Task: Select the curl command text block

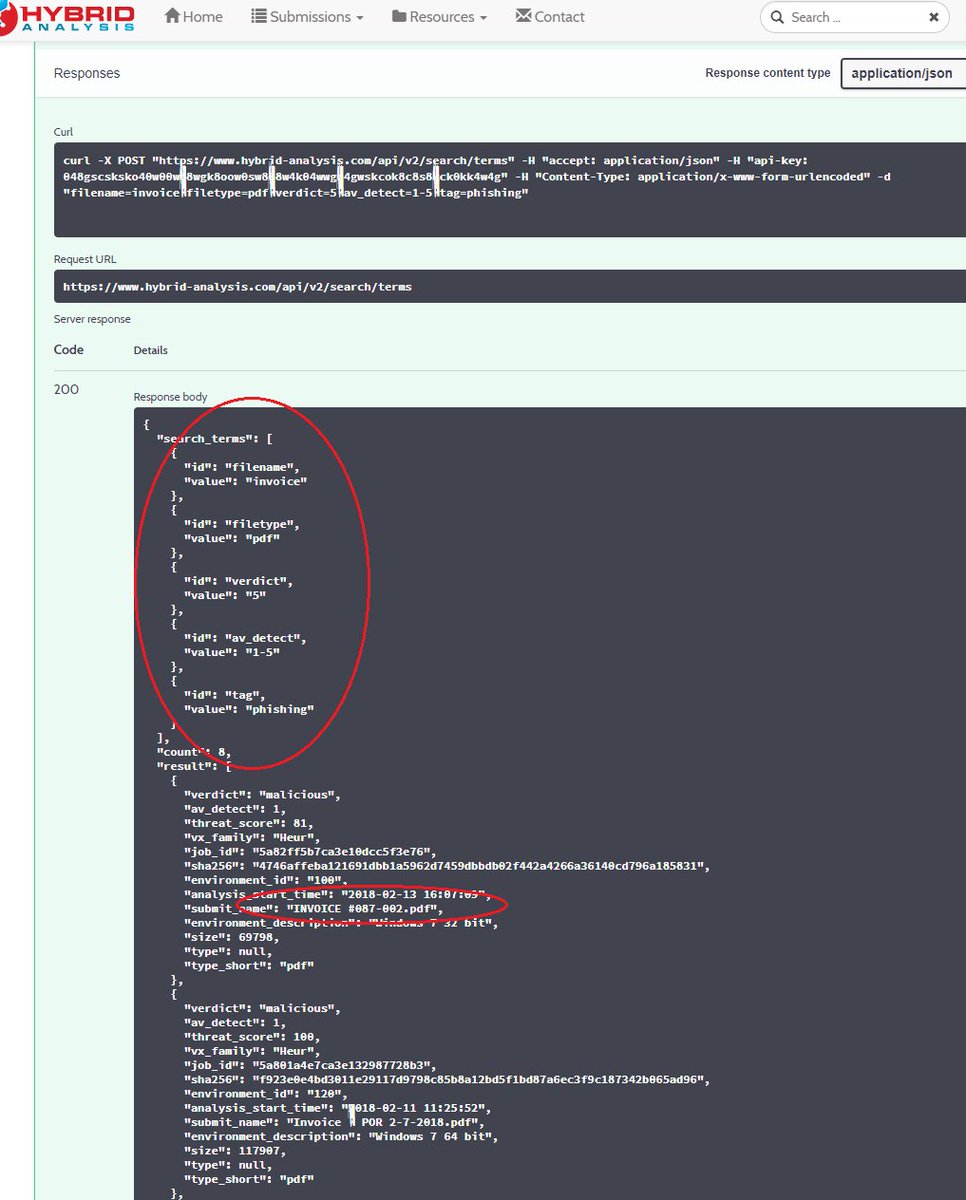Action: pyautogui.click(x=510, y=189)
